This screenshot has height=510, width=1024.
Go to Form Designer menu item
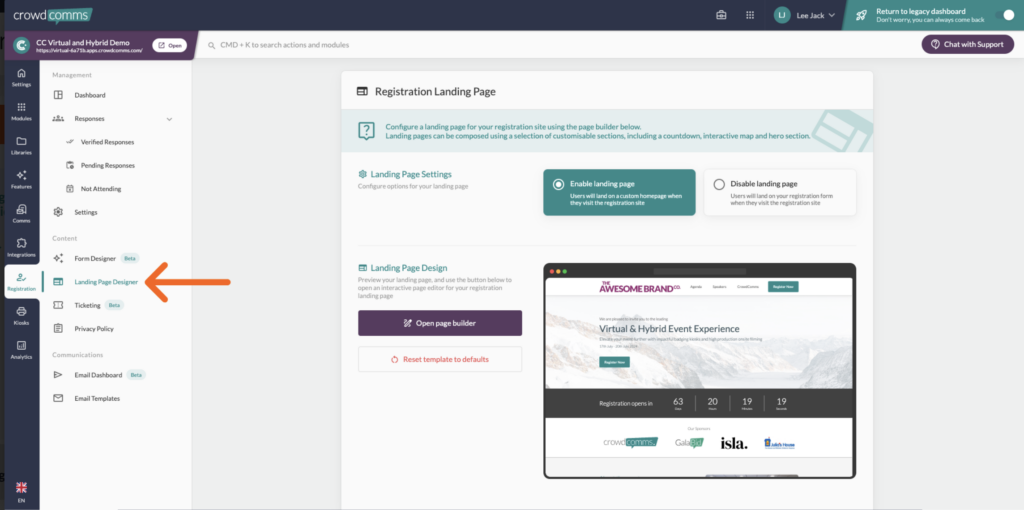coord(95,258)
